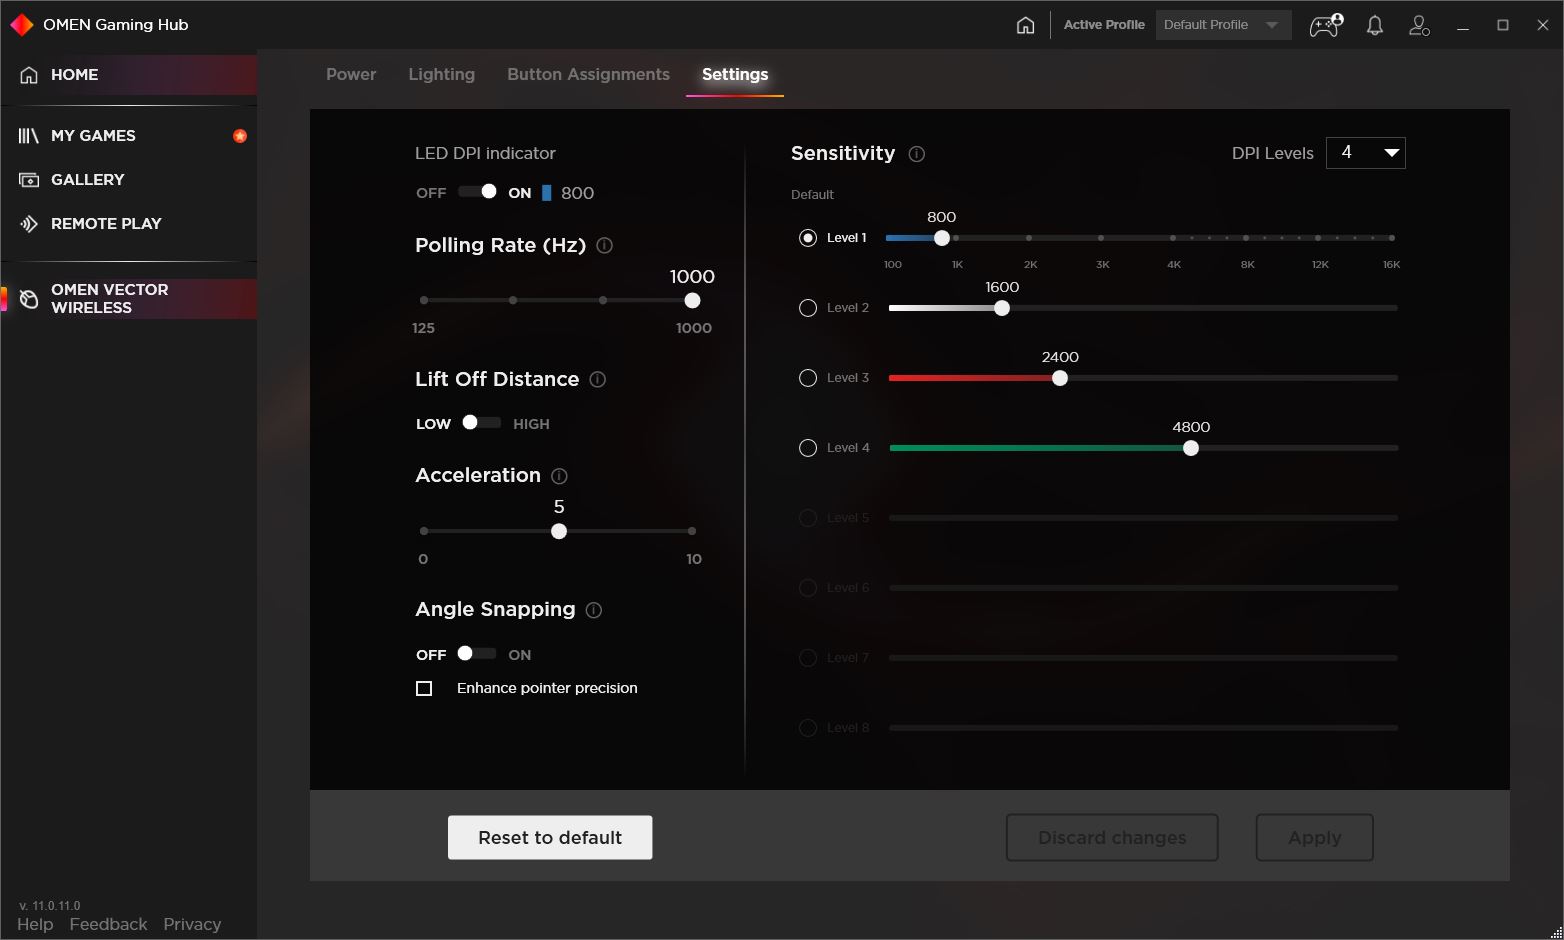
Task: Click Level 4 green slider handle at 4800
Action: point(1191,448)
